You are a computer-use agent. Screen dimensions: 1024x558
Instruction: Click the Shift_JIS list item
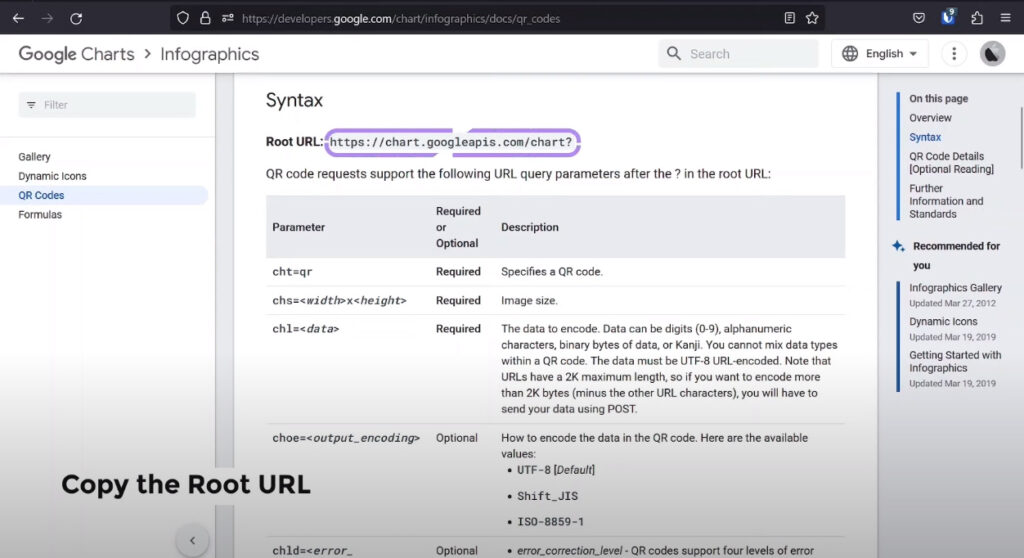coord(547,496)
